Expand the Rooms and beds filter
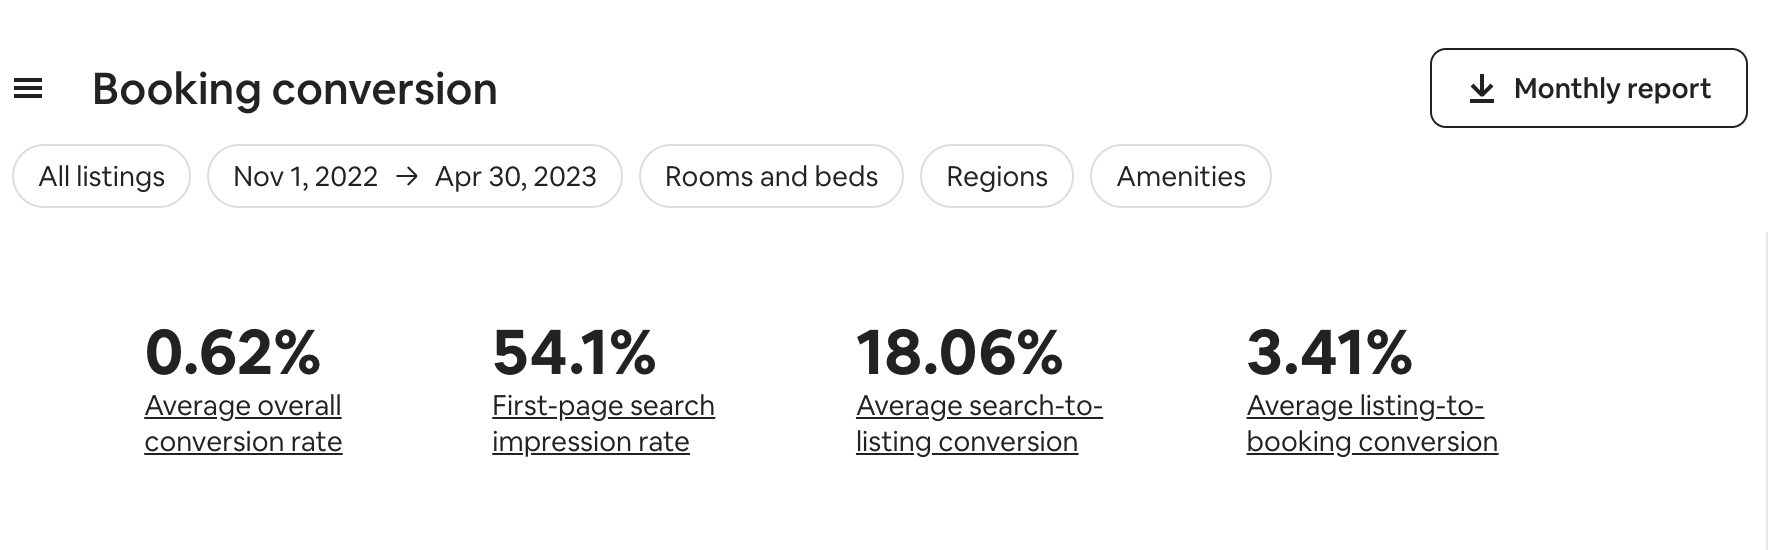Viewport: 1768px width, 550px height. click(x=771, y=177)
